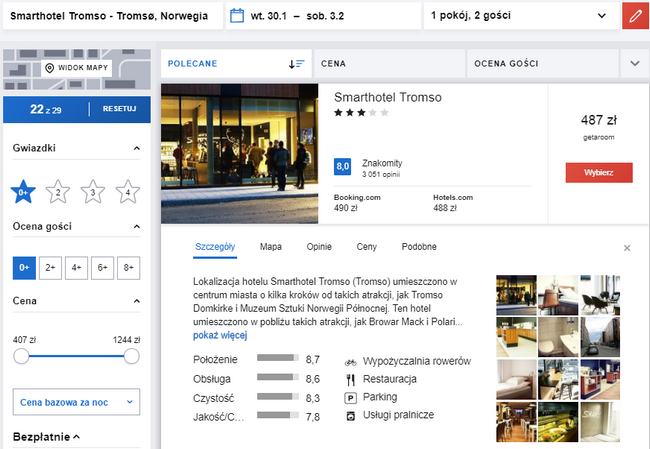
Task: Click the 487 zł getaroom price
Action: 599,126
